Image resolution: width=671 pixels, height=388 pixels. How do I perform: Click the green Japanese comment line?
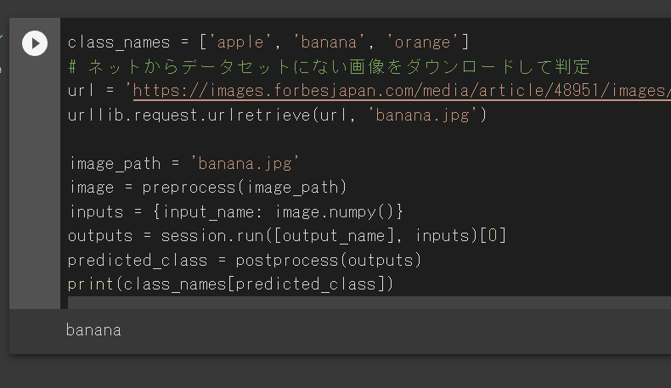(x=329, y=67)
